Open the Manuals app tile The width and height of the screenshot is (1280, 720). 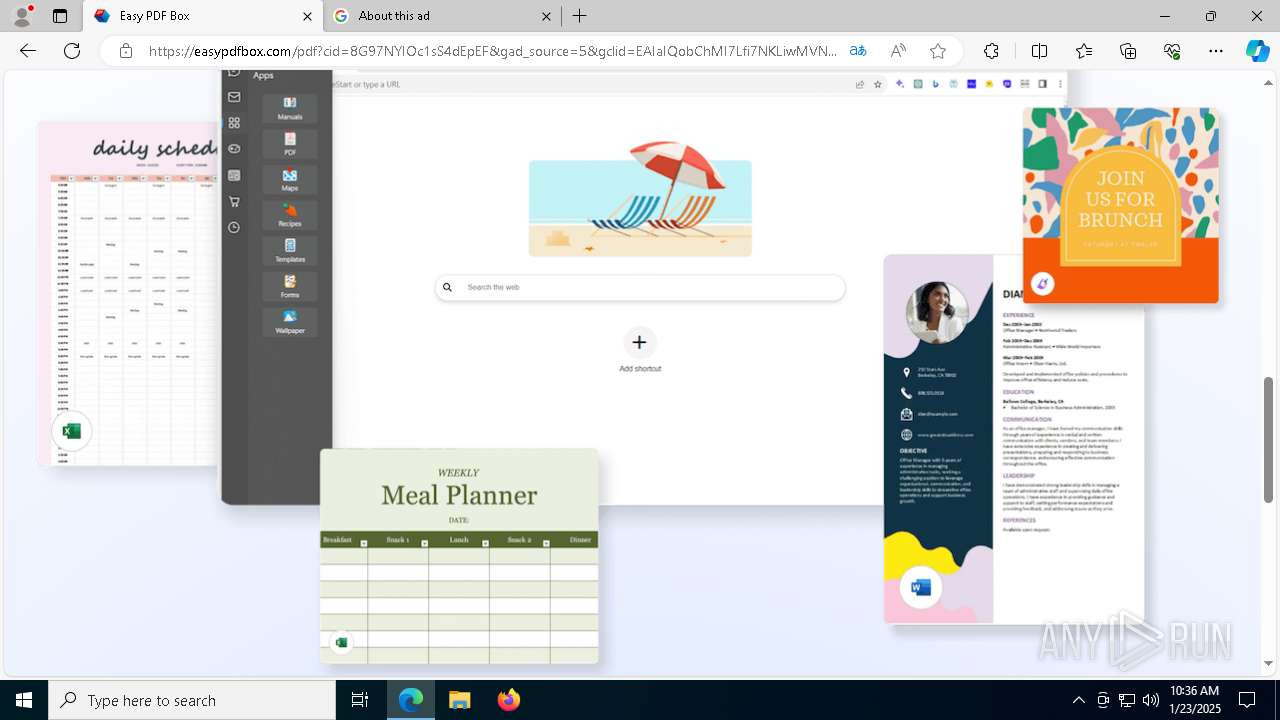(290, 109)
